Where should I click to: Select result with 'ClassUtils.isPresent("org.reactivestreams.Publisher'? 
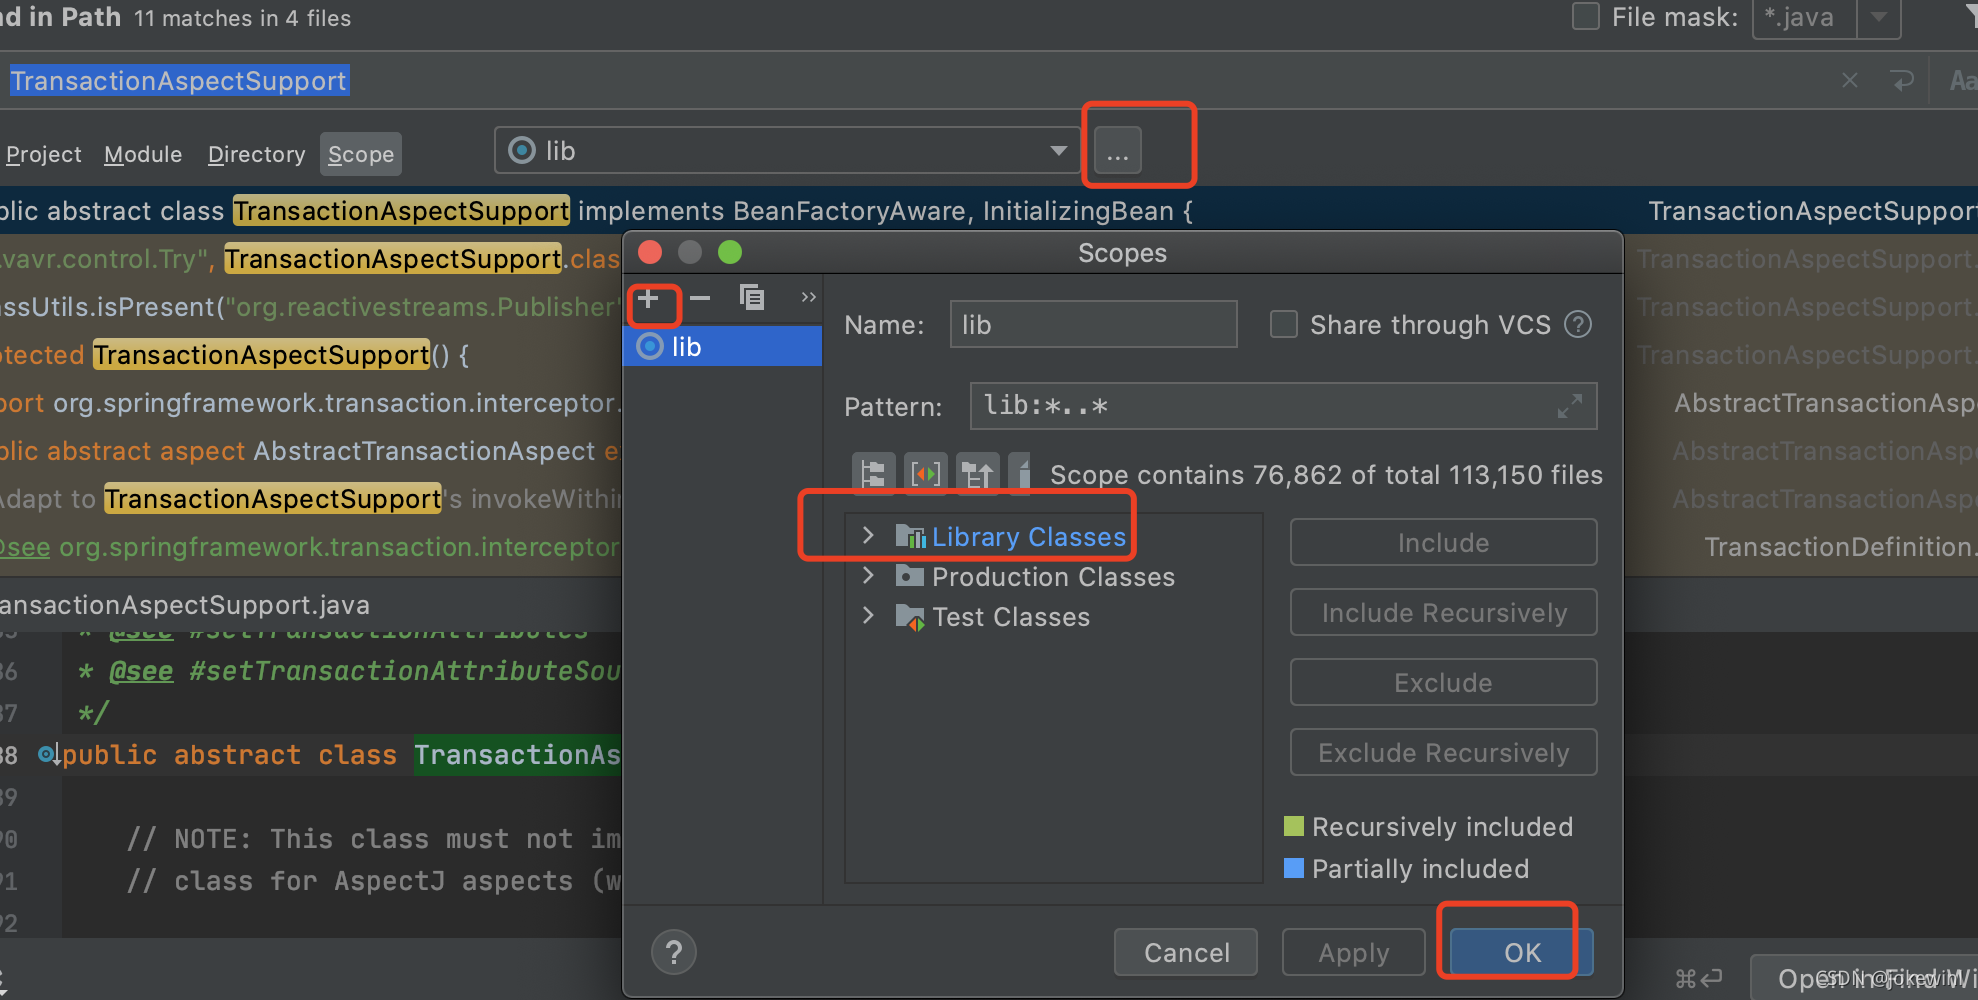[310, 307]
